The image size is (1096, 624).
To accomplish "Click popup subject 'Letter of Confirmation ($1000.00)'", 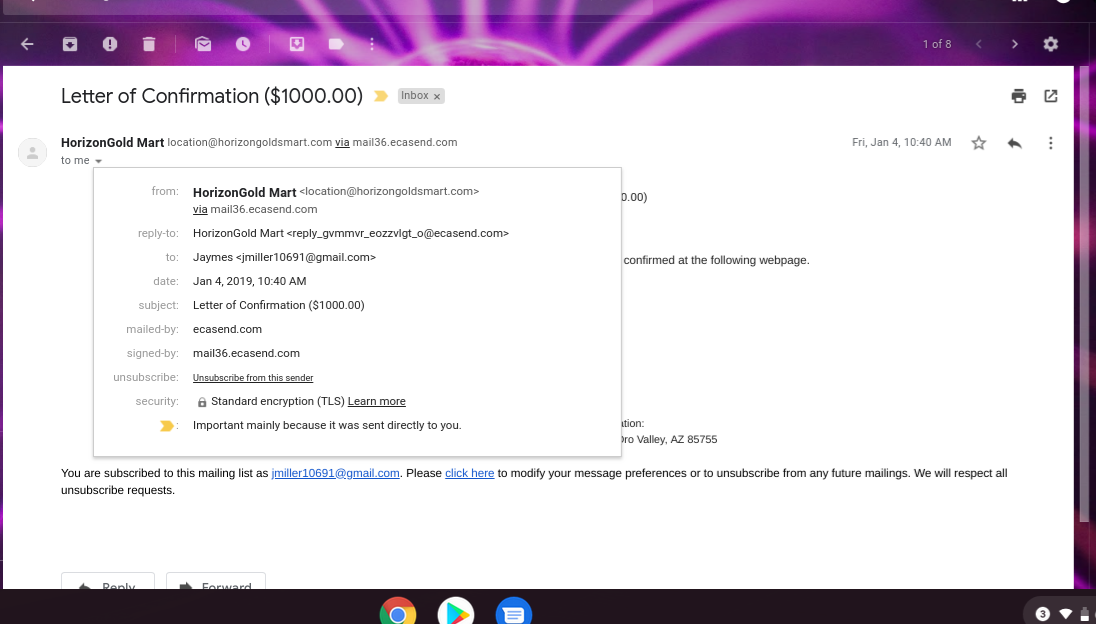I will tap(279, 305).
